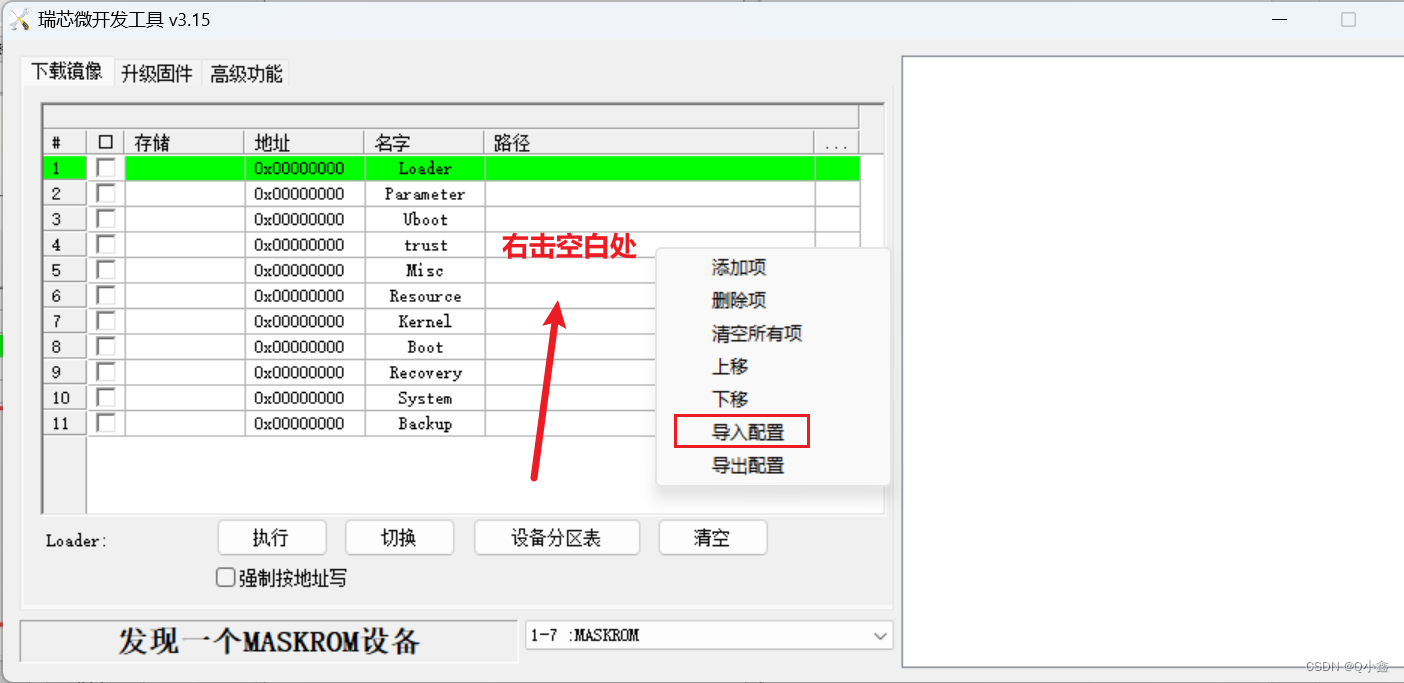Click the 路径 column header
The image size is (1404, 683).
(x=649, y=143)
